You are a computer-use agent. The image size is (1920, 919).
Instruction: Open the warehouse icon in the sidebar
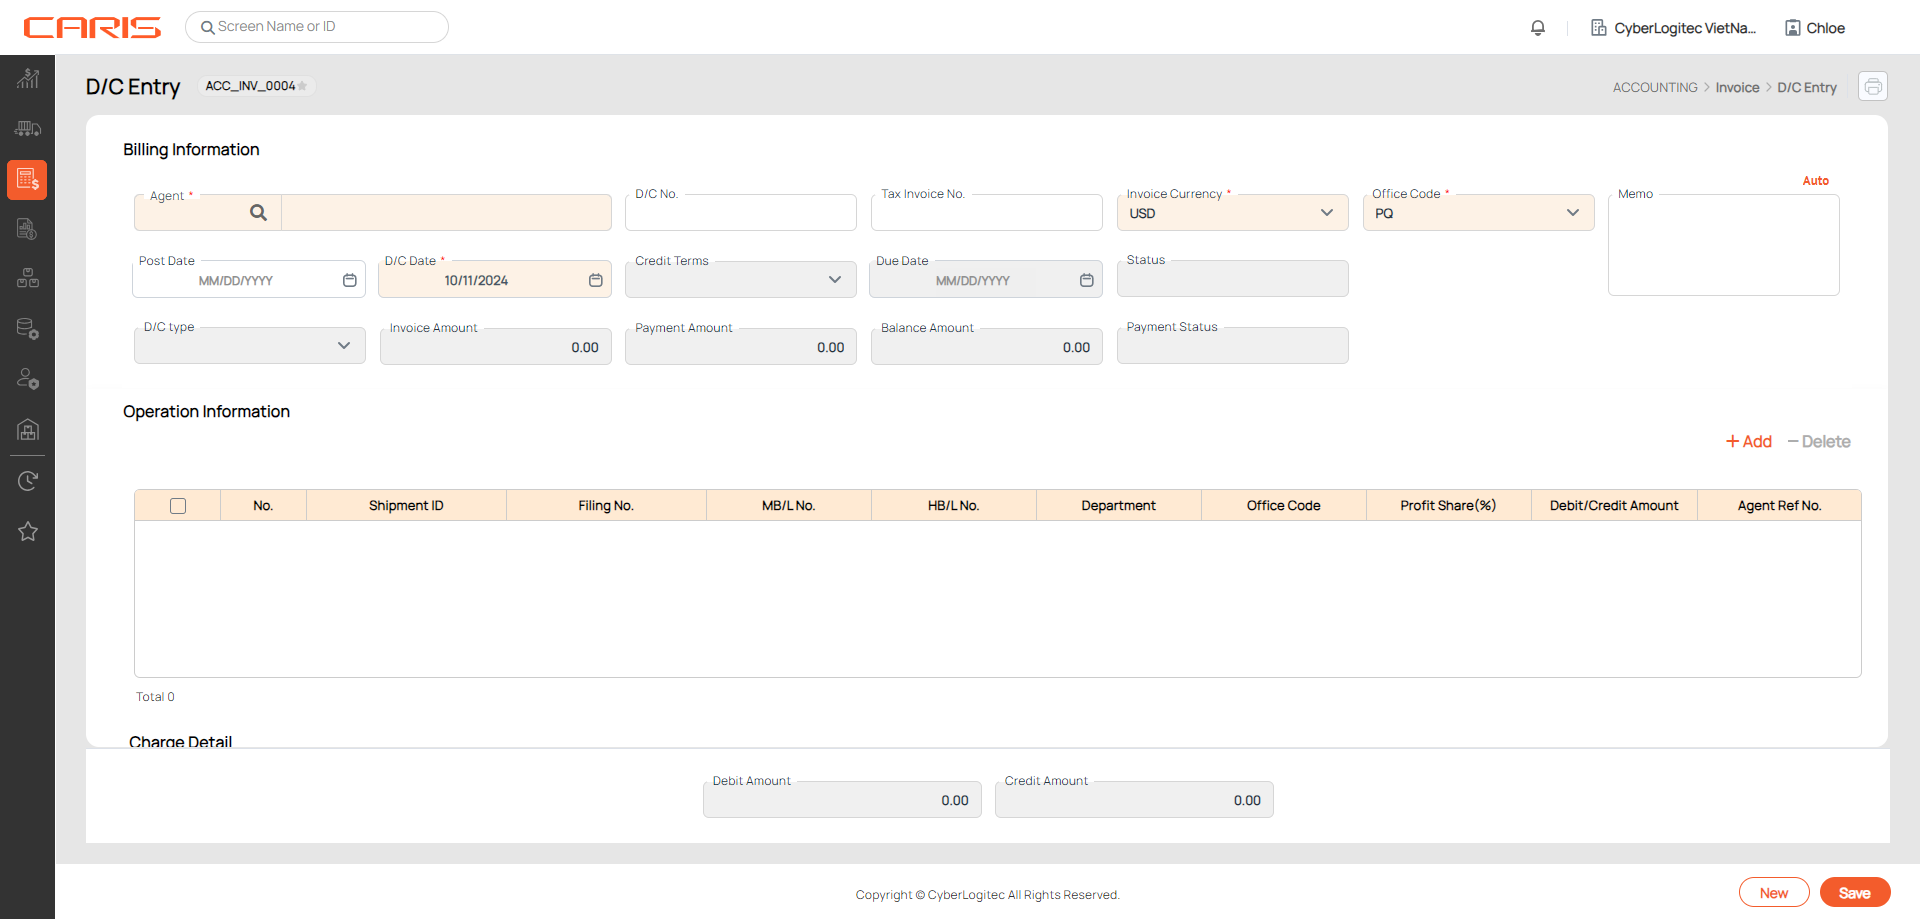(x=28, y=430)
